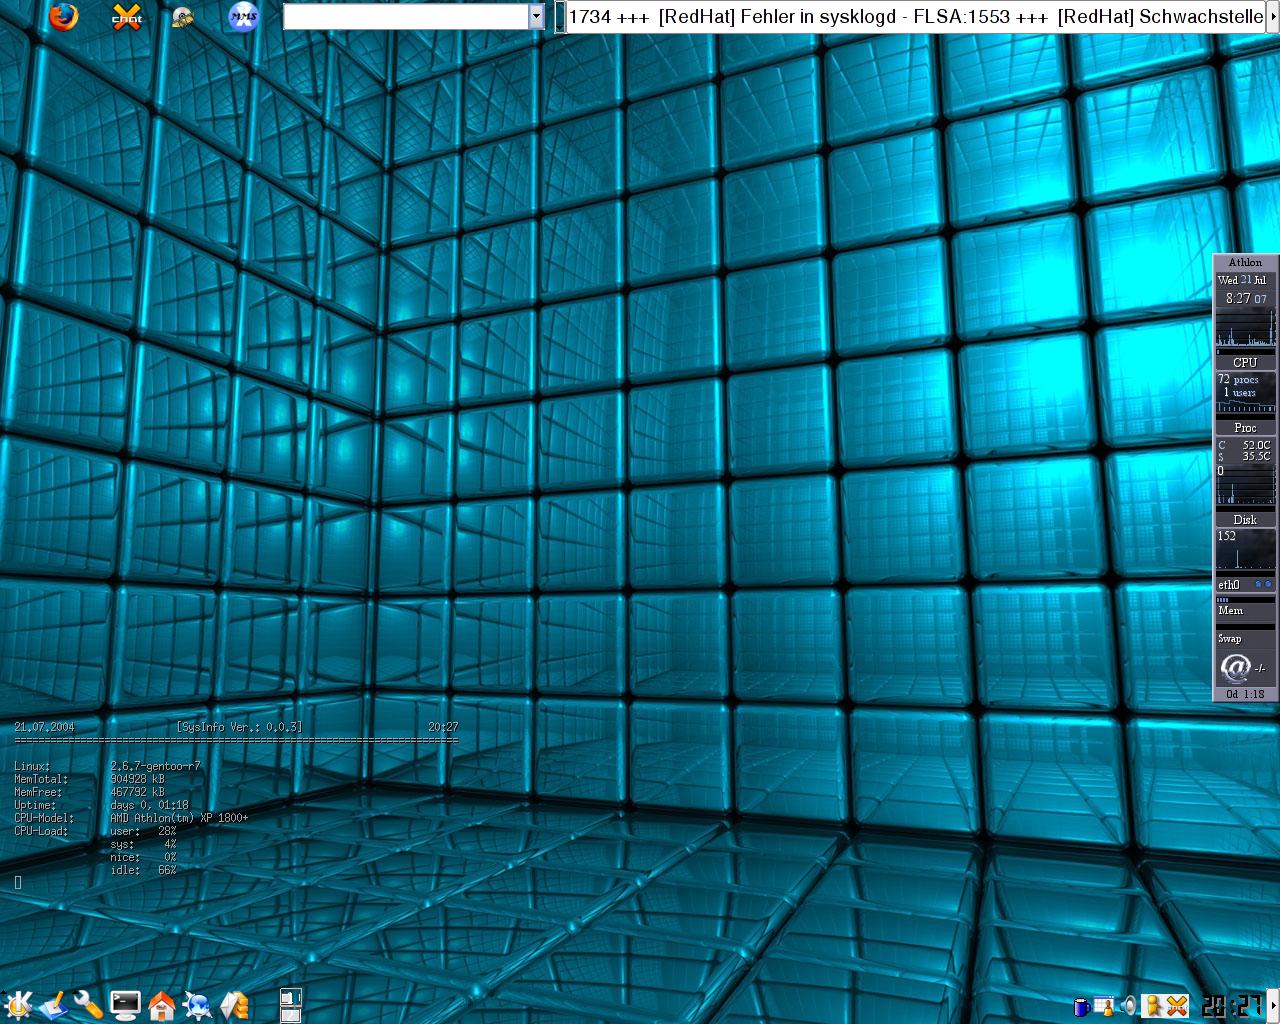Viewport: 1280px width, 1024px height.
Task: Launch the Konsole terminal
Action: (125, 1005)
